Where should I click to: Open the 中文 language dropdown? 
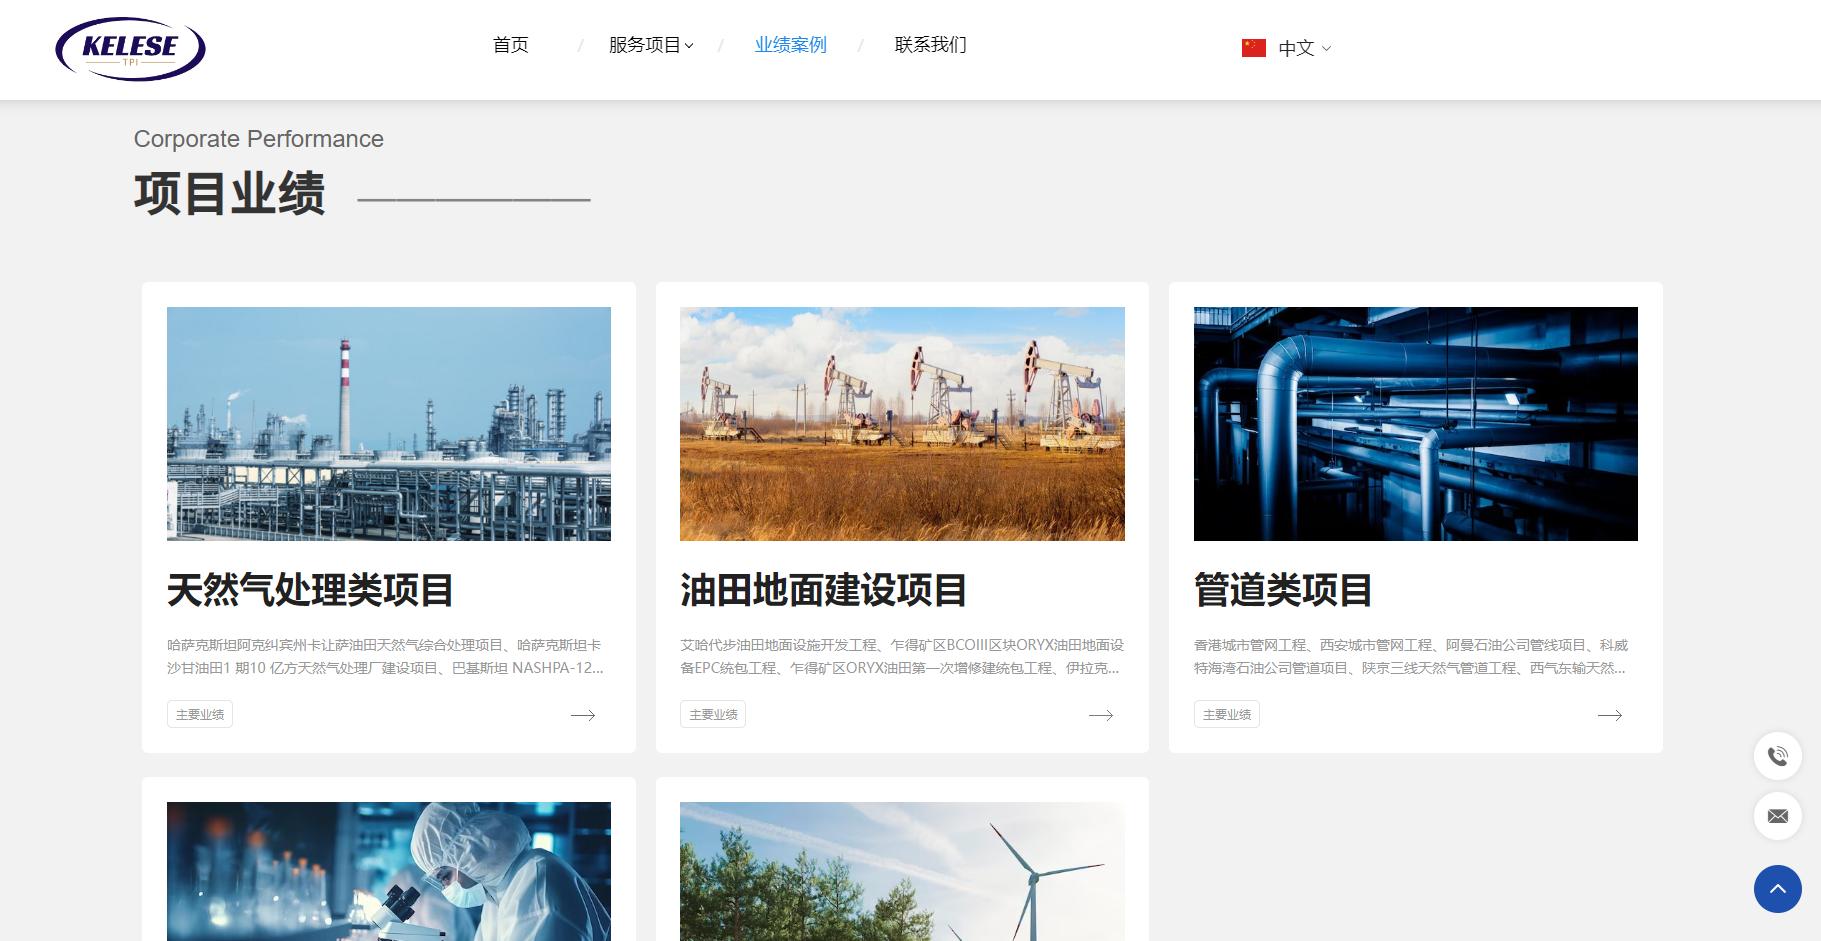1305,48
